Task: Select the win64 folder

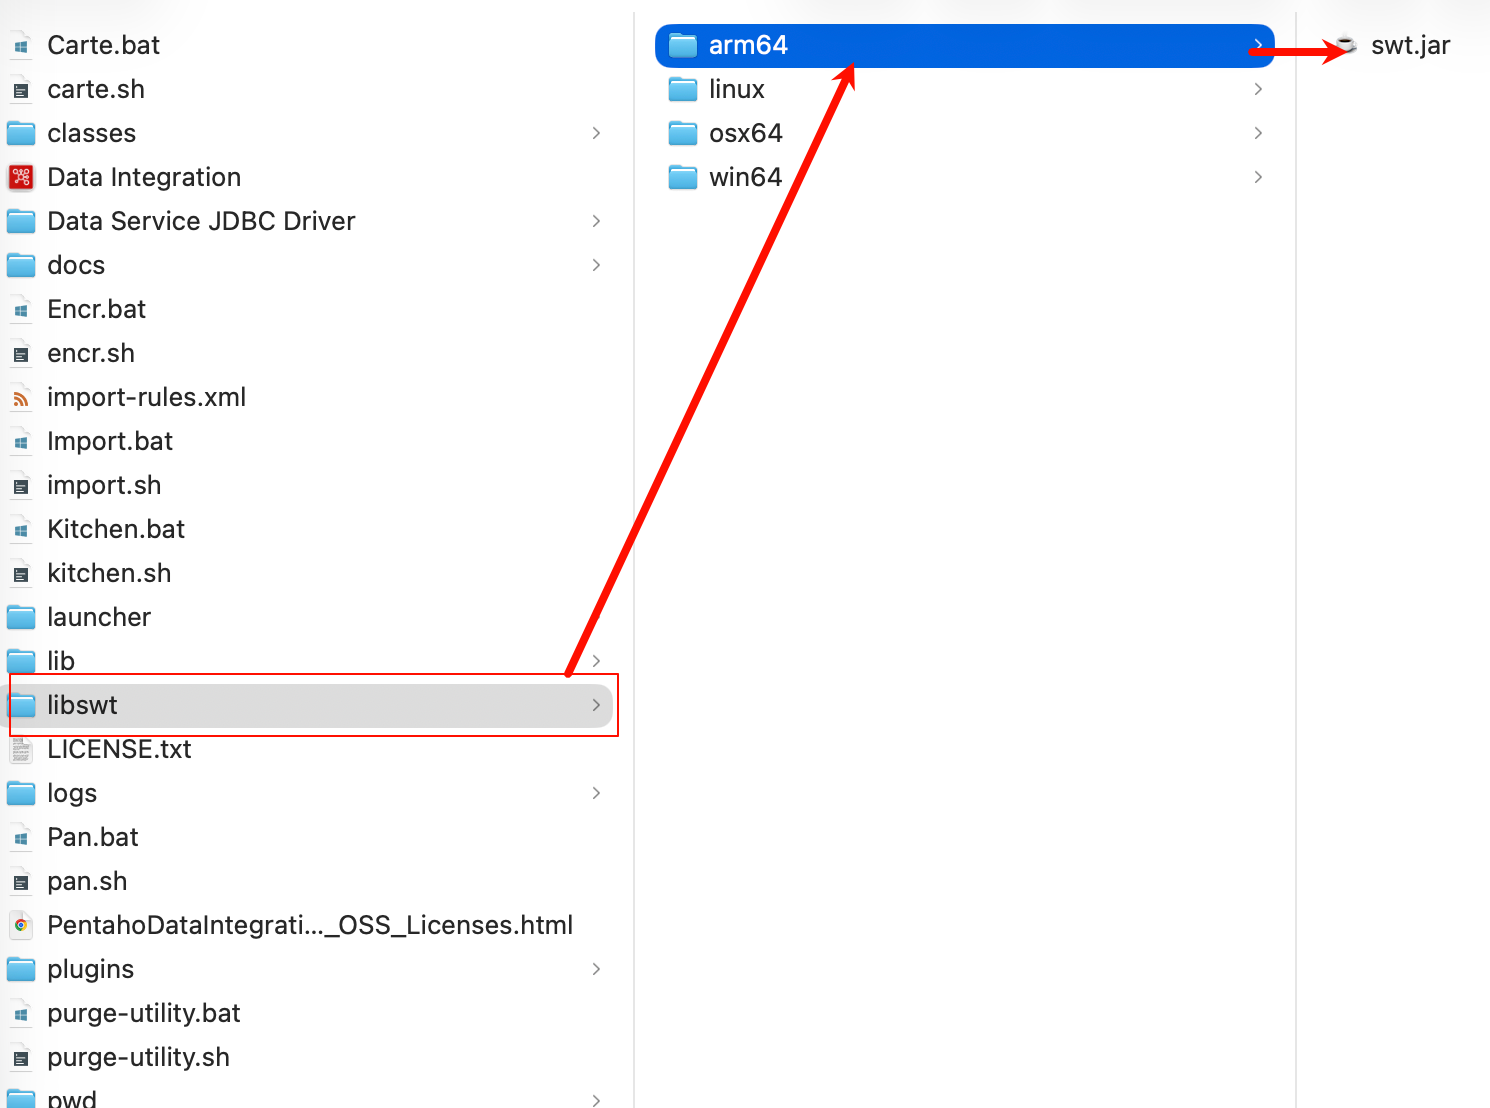Action: [745, 177]
